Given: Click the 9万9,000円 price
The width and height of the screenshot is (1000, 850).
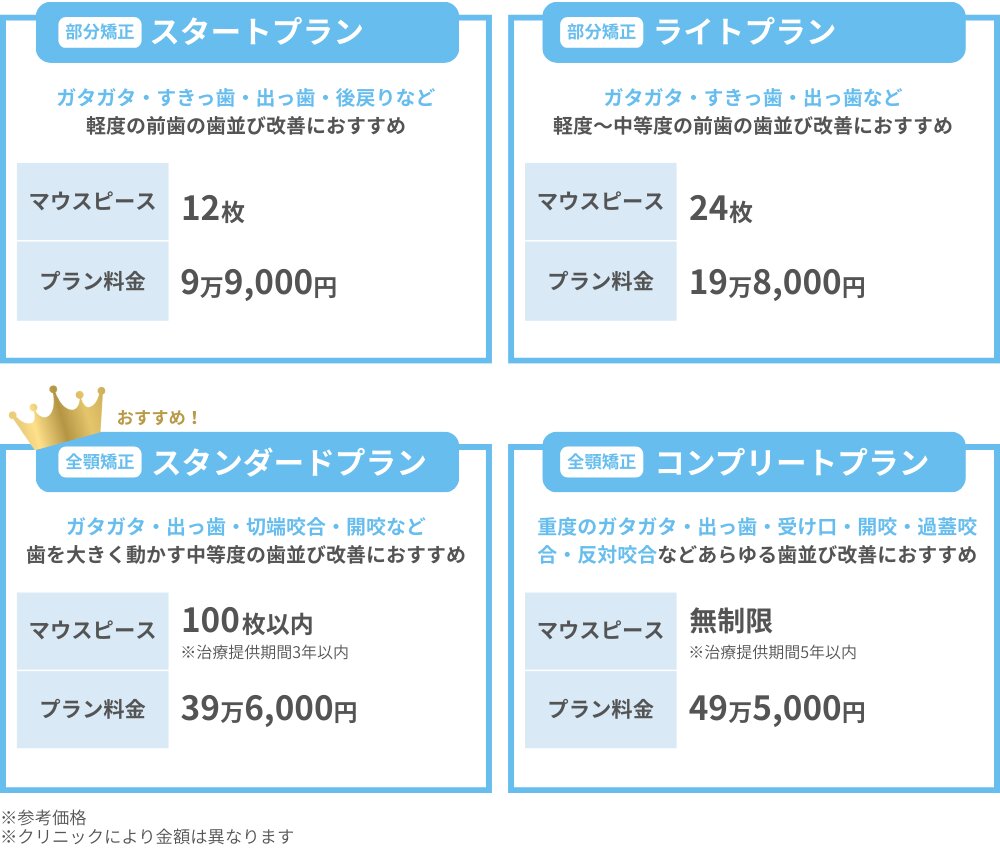Looking at the screenshot, I should [258, 283].
